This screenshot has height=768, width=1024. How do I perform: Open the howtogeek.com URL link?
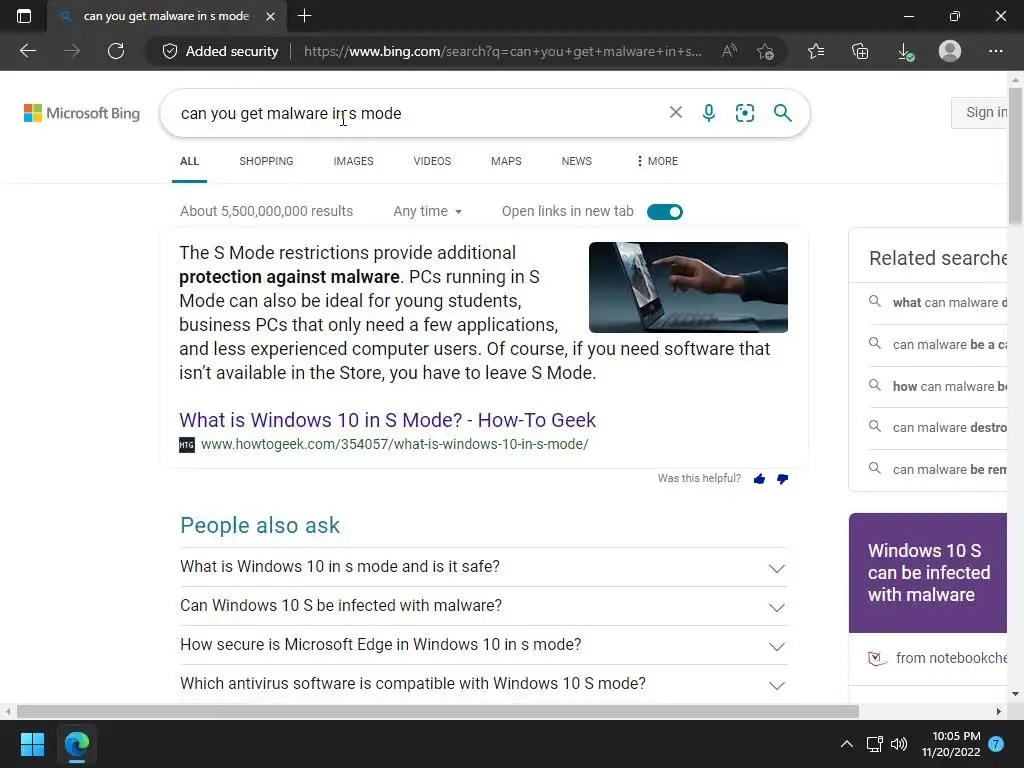(x=394, y=444)
